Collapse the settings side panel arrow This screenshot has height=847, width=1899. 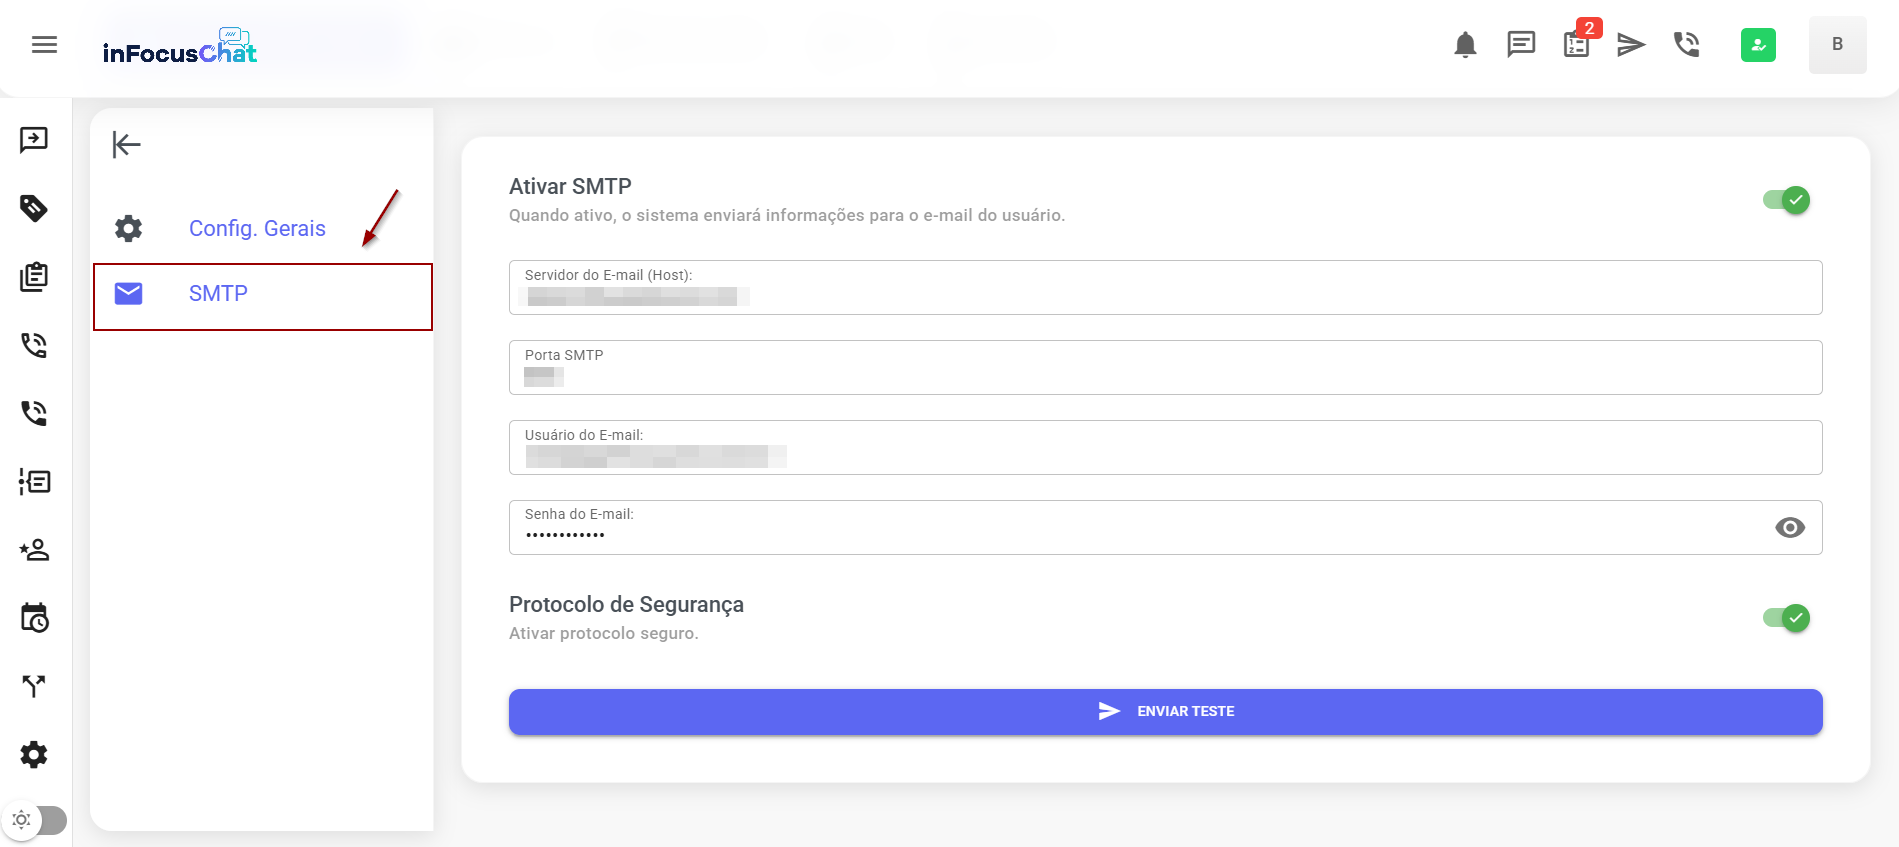(x=127, y=145)
